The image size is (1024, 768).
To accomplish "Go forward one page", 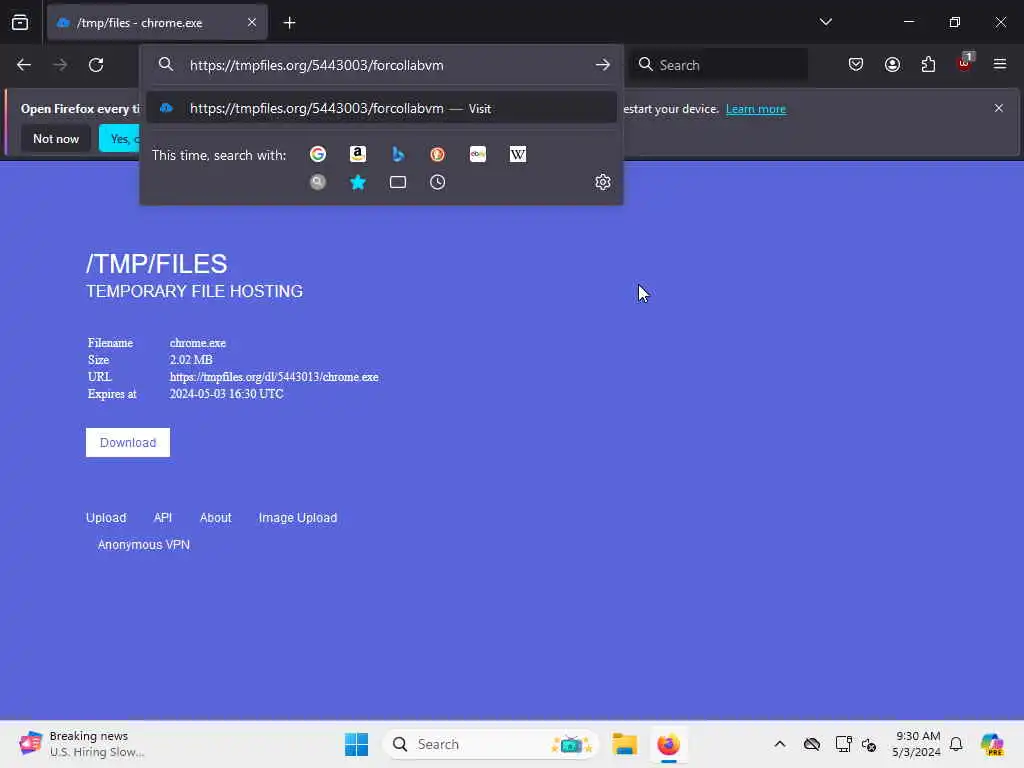I will tap(60, 65).
